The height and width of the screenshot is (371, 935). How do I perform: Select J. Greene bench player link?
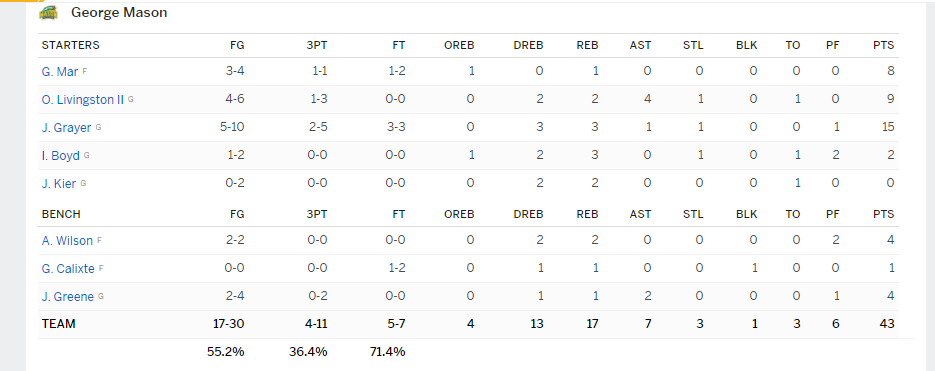[68, 297]
